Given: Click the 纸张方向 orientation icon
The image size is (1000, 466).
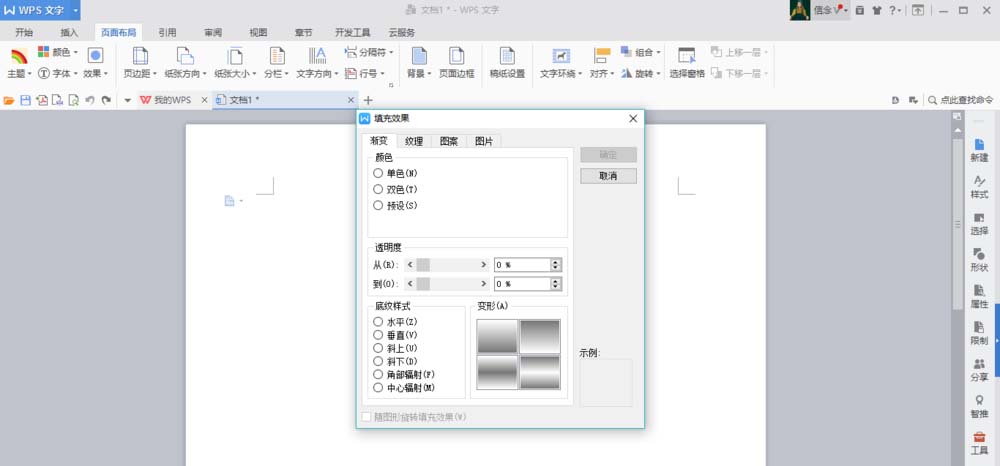Looking at the screenshot, I should (x=185, y=56).
